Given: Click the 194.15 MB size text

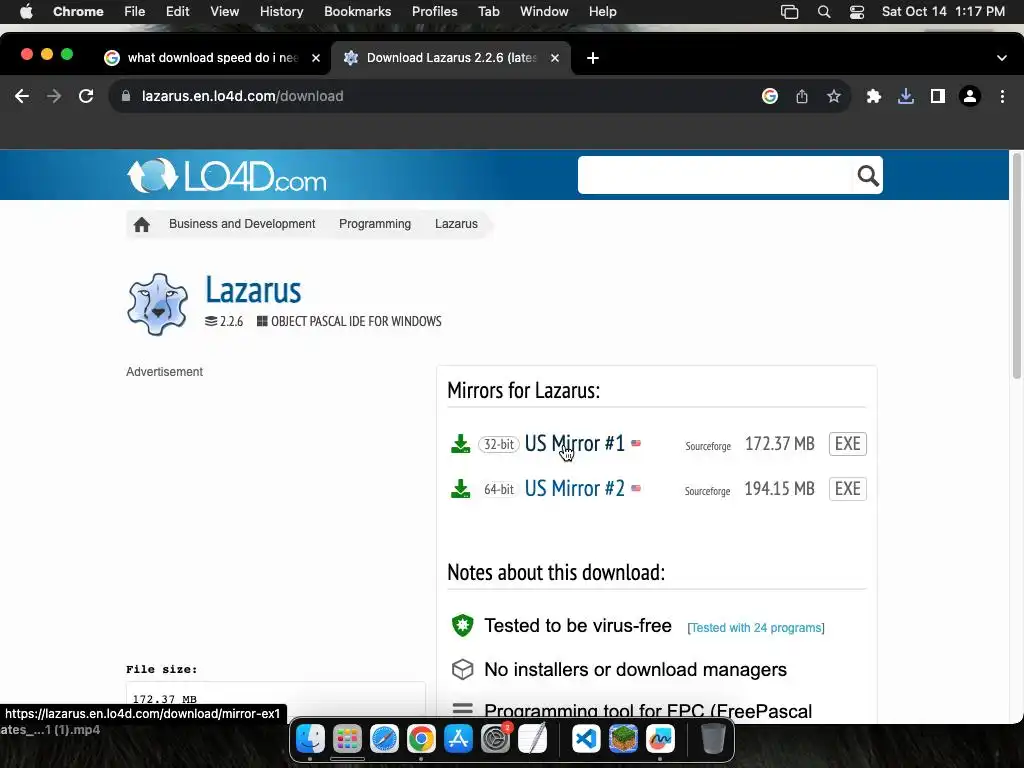Looking at the screenshot, I should click(x=779, y=489).
